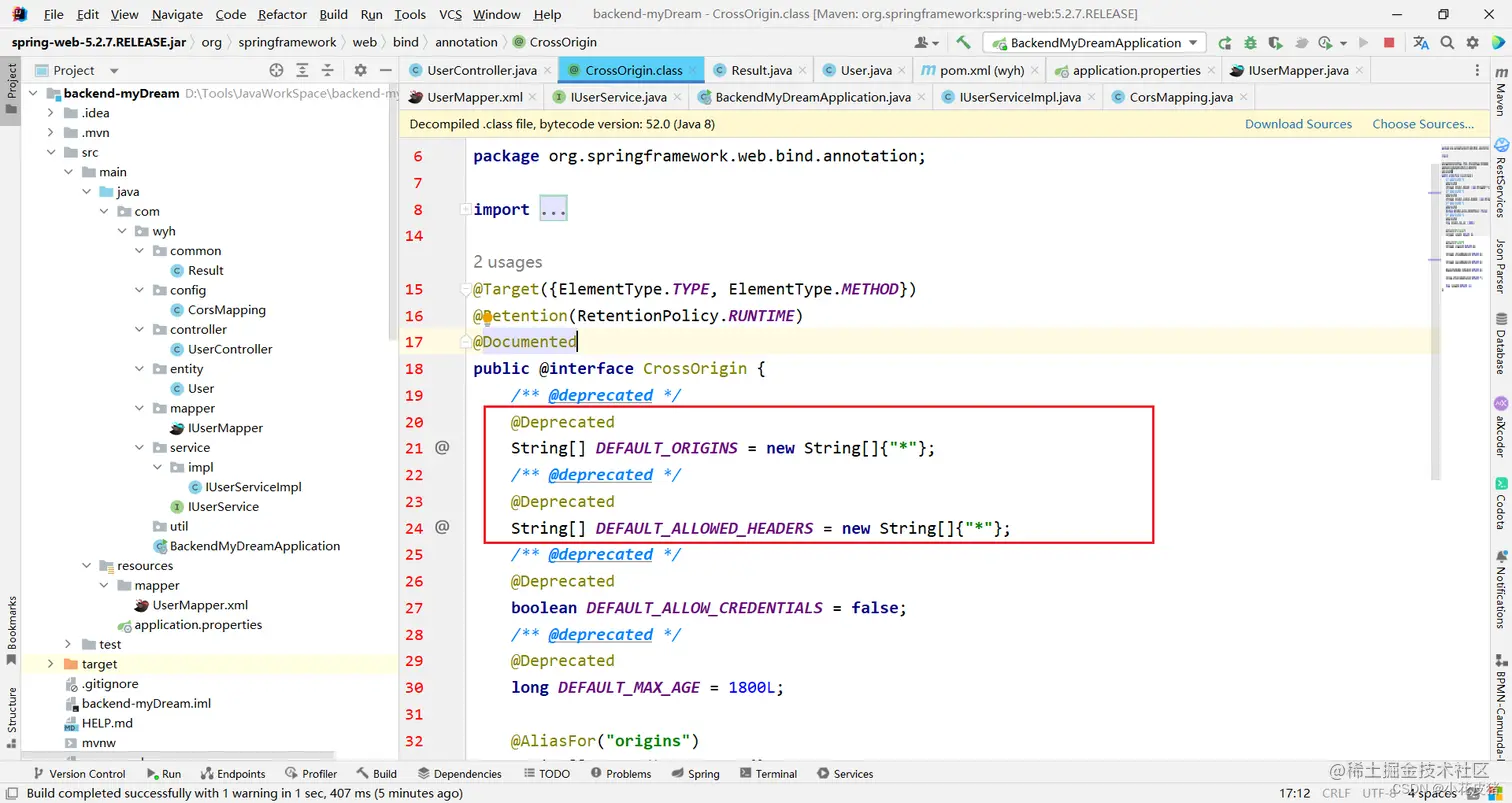The width and height of the screenshot is (1512, 803).
Task: Hide the Project panel with minus icon
Action: (385, 70)
